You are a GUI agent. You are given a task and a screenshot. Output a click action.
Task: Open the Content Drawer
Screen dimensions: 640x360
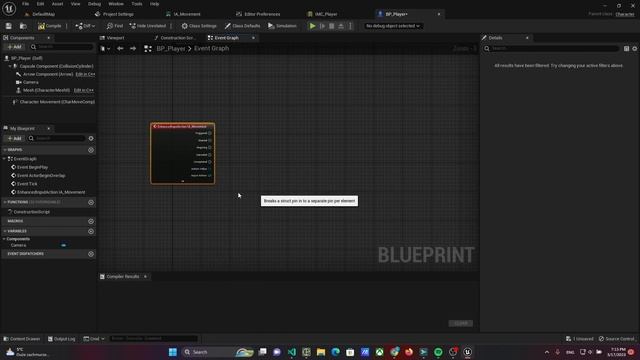pyautogui.click(x=22, y=339)
